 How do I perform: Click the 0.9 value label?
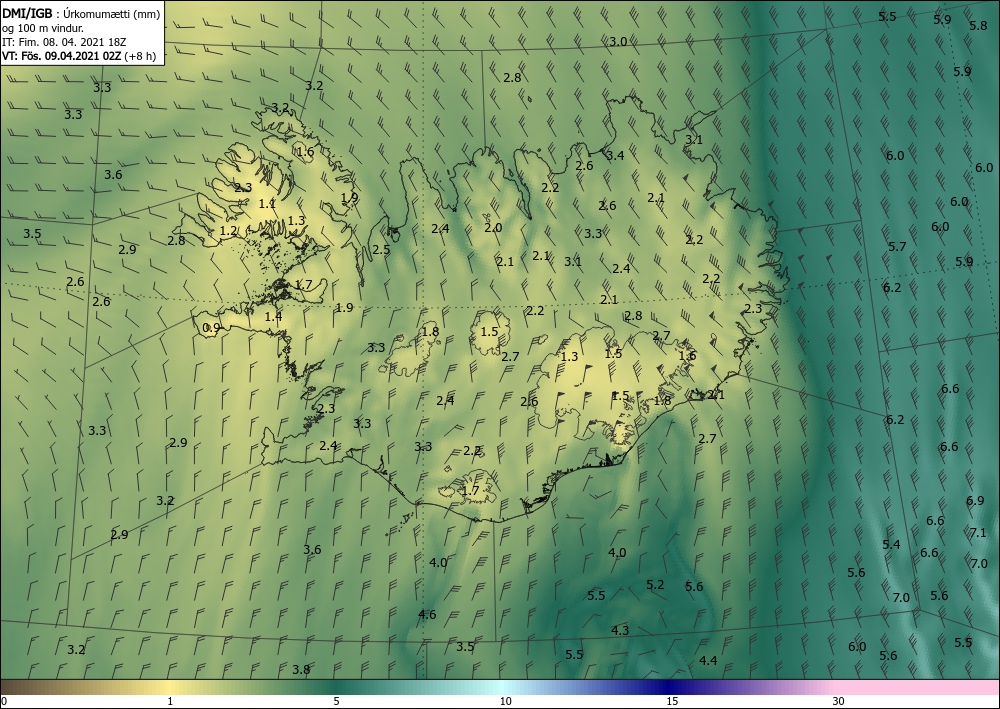[211, 328]
